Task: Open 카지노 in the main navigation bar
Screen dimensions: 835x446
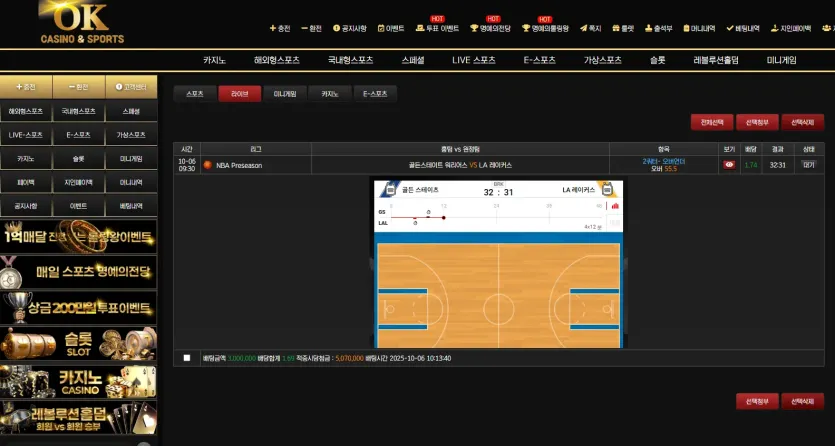Action: coord(214,60)
